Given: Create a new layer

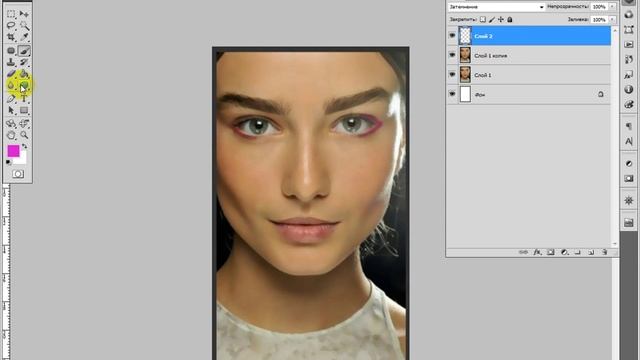Looking at the screenshot, I should (x=591, y=252).
